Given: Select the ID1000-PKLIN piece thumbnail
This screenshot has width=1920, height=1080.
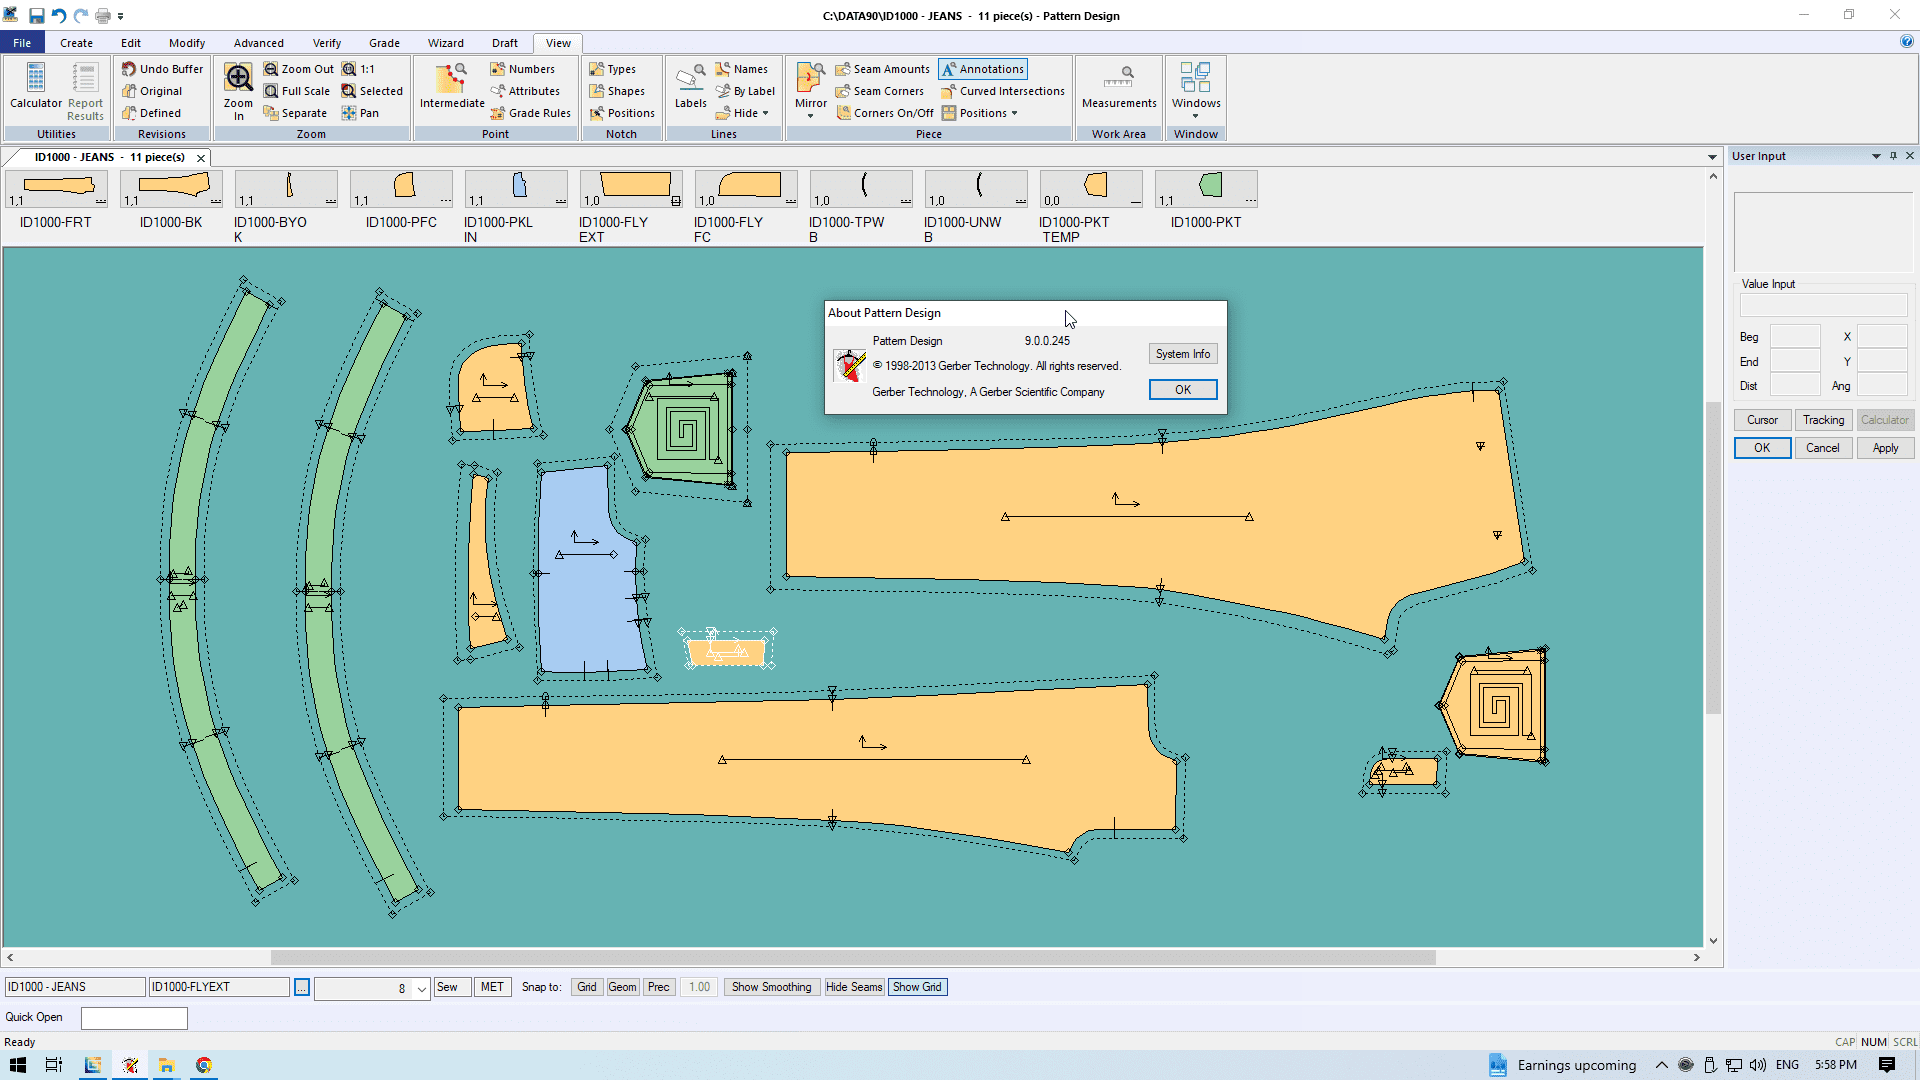Looking at the screenshot, I should pos(516,188).
